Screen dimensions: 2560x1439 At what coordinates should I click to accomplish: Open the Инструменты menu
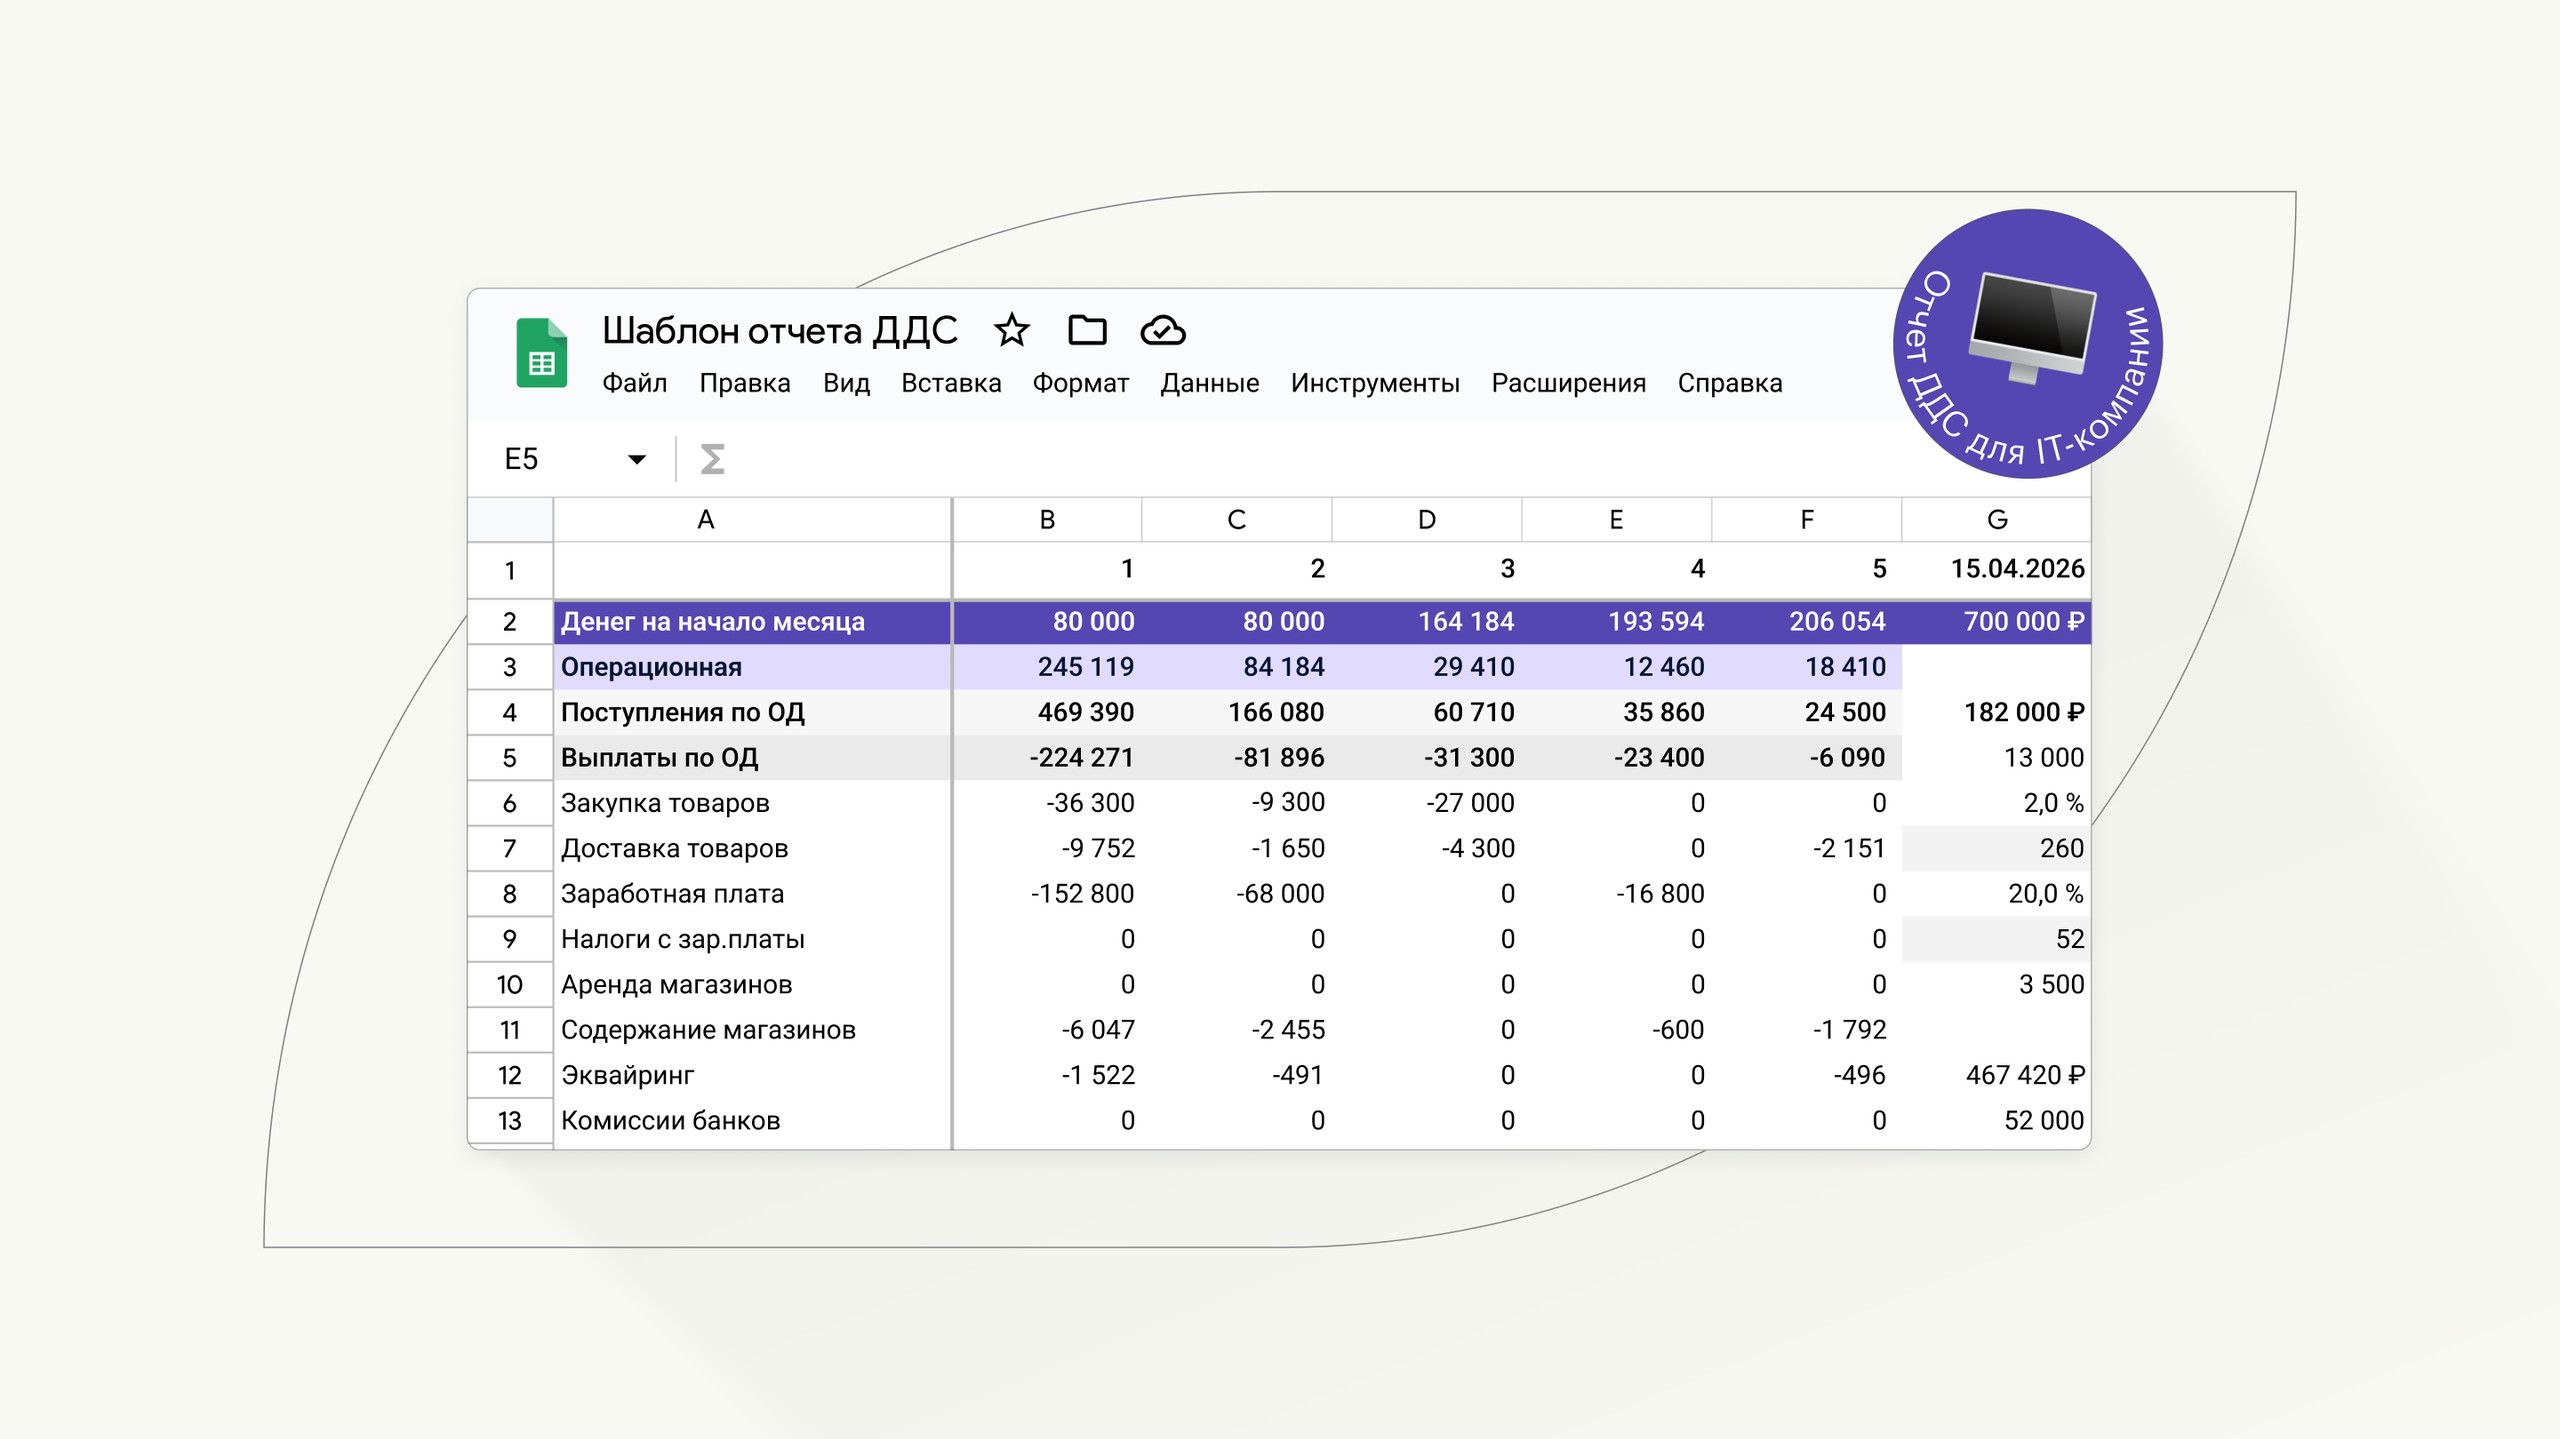(x=1375, y=383)
